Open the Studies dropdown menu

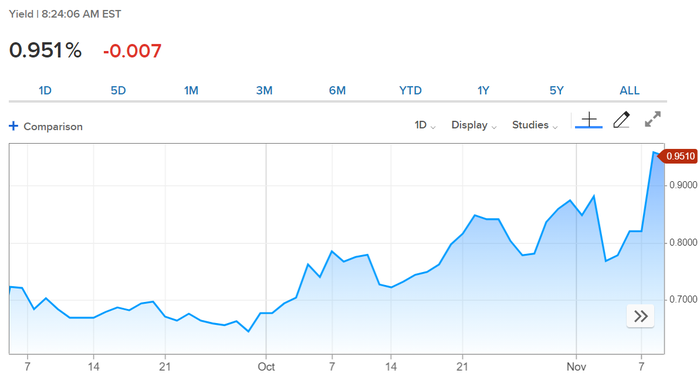[x=535, y=125]
